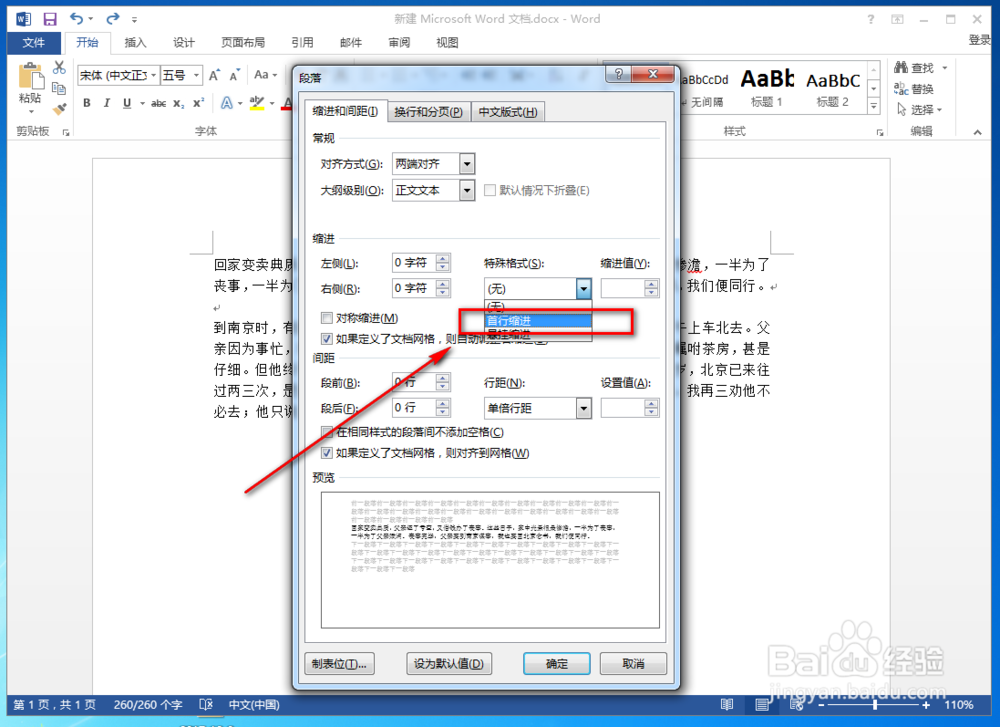Click the Replace icon in editing group

901,88
